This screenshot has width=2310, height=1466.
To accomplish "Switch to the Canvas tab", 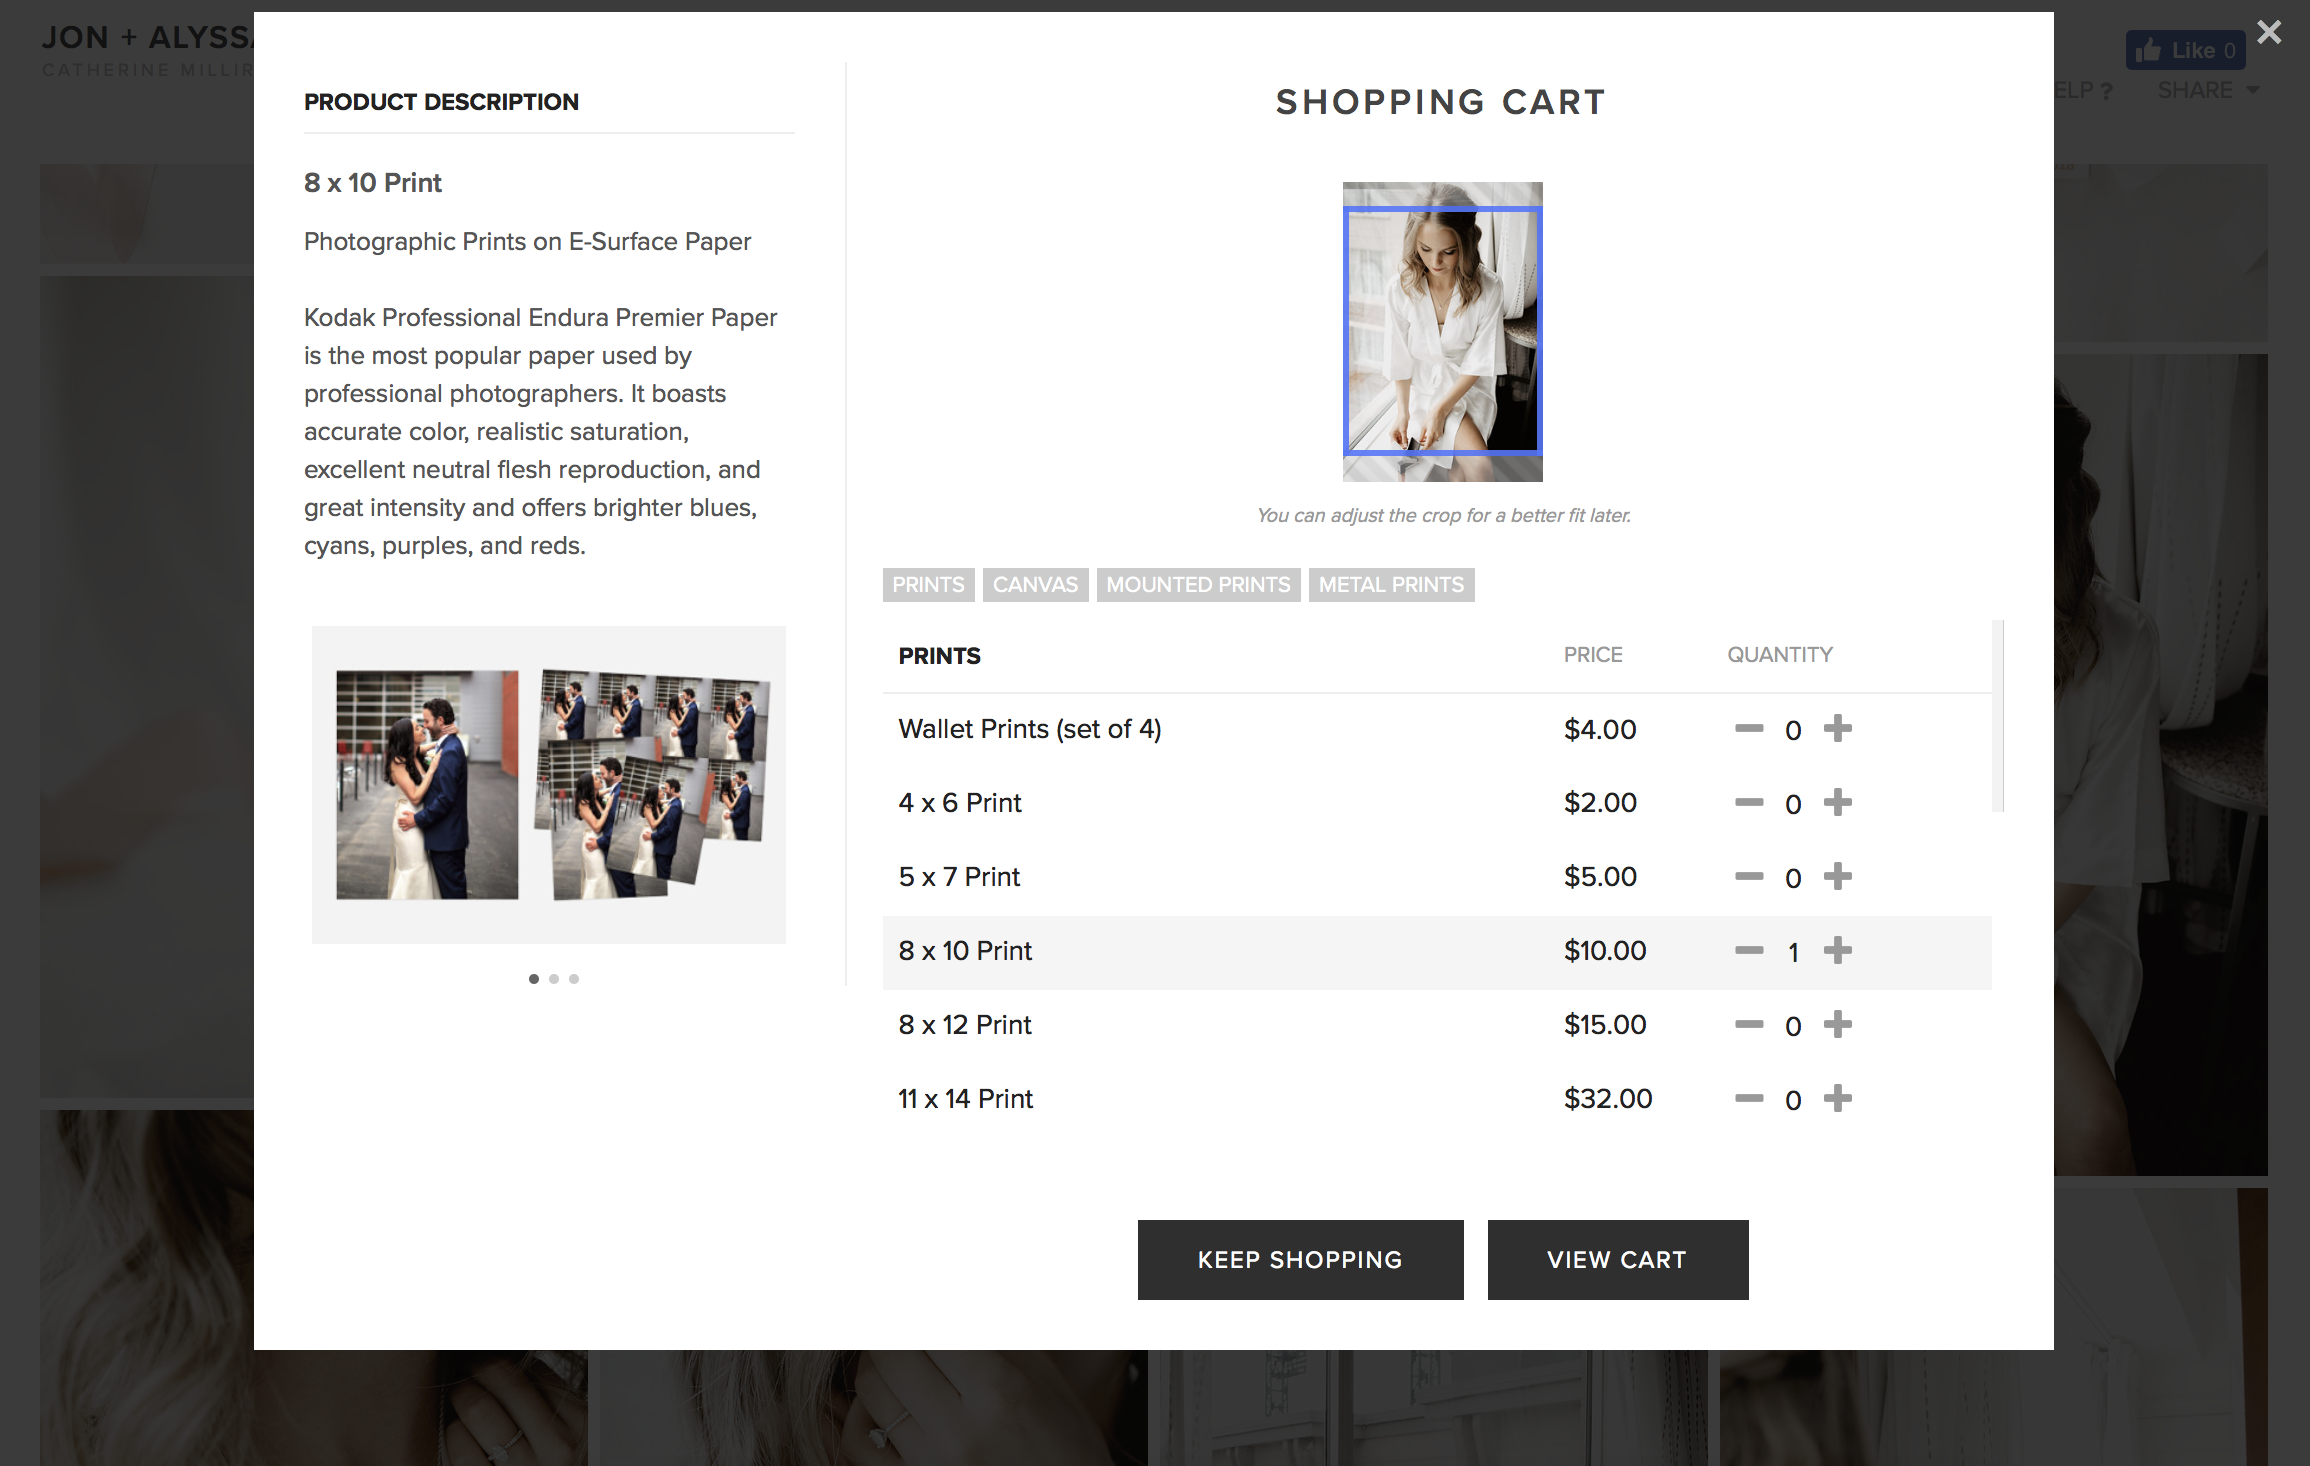I will 1035,585.
